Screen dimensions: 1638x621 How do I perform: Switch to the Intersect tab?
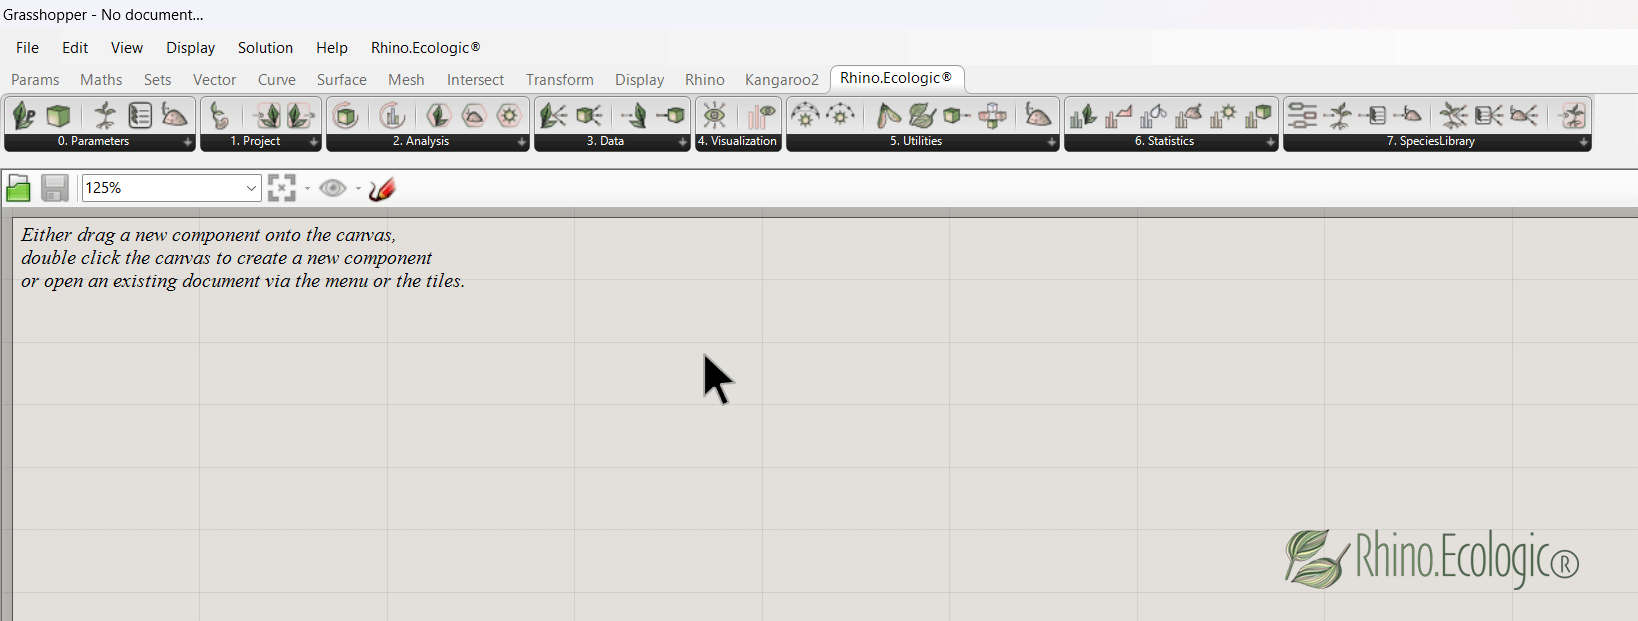(x=475, y=80)
